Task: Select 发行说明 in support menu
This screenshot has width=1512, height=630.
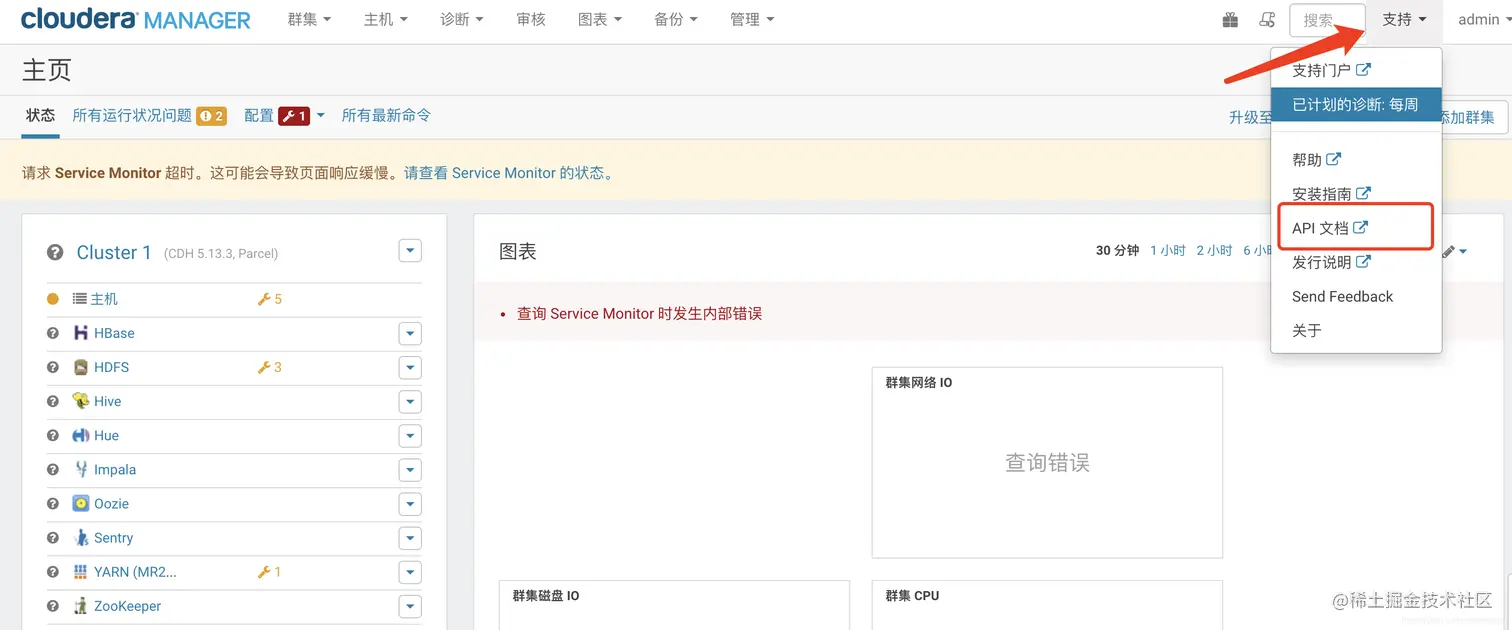Action: 1356,262
